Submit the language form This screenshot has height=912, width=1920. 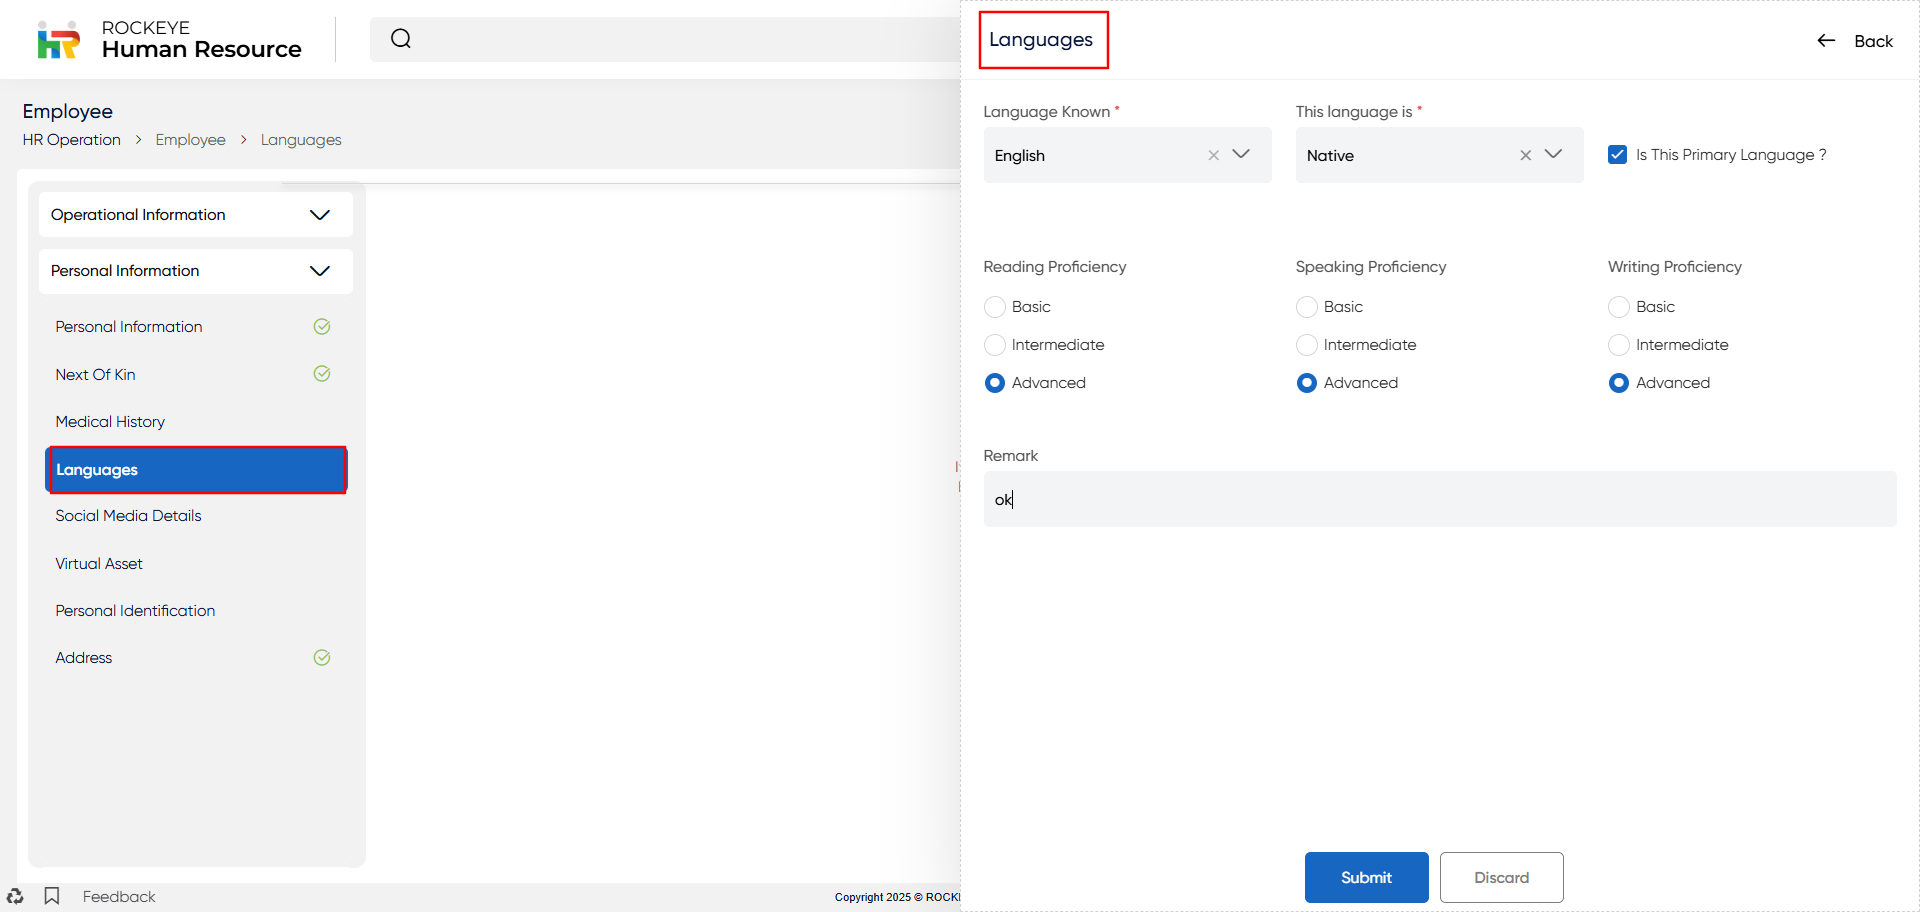click(1366, 878)
